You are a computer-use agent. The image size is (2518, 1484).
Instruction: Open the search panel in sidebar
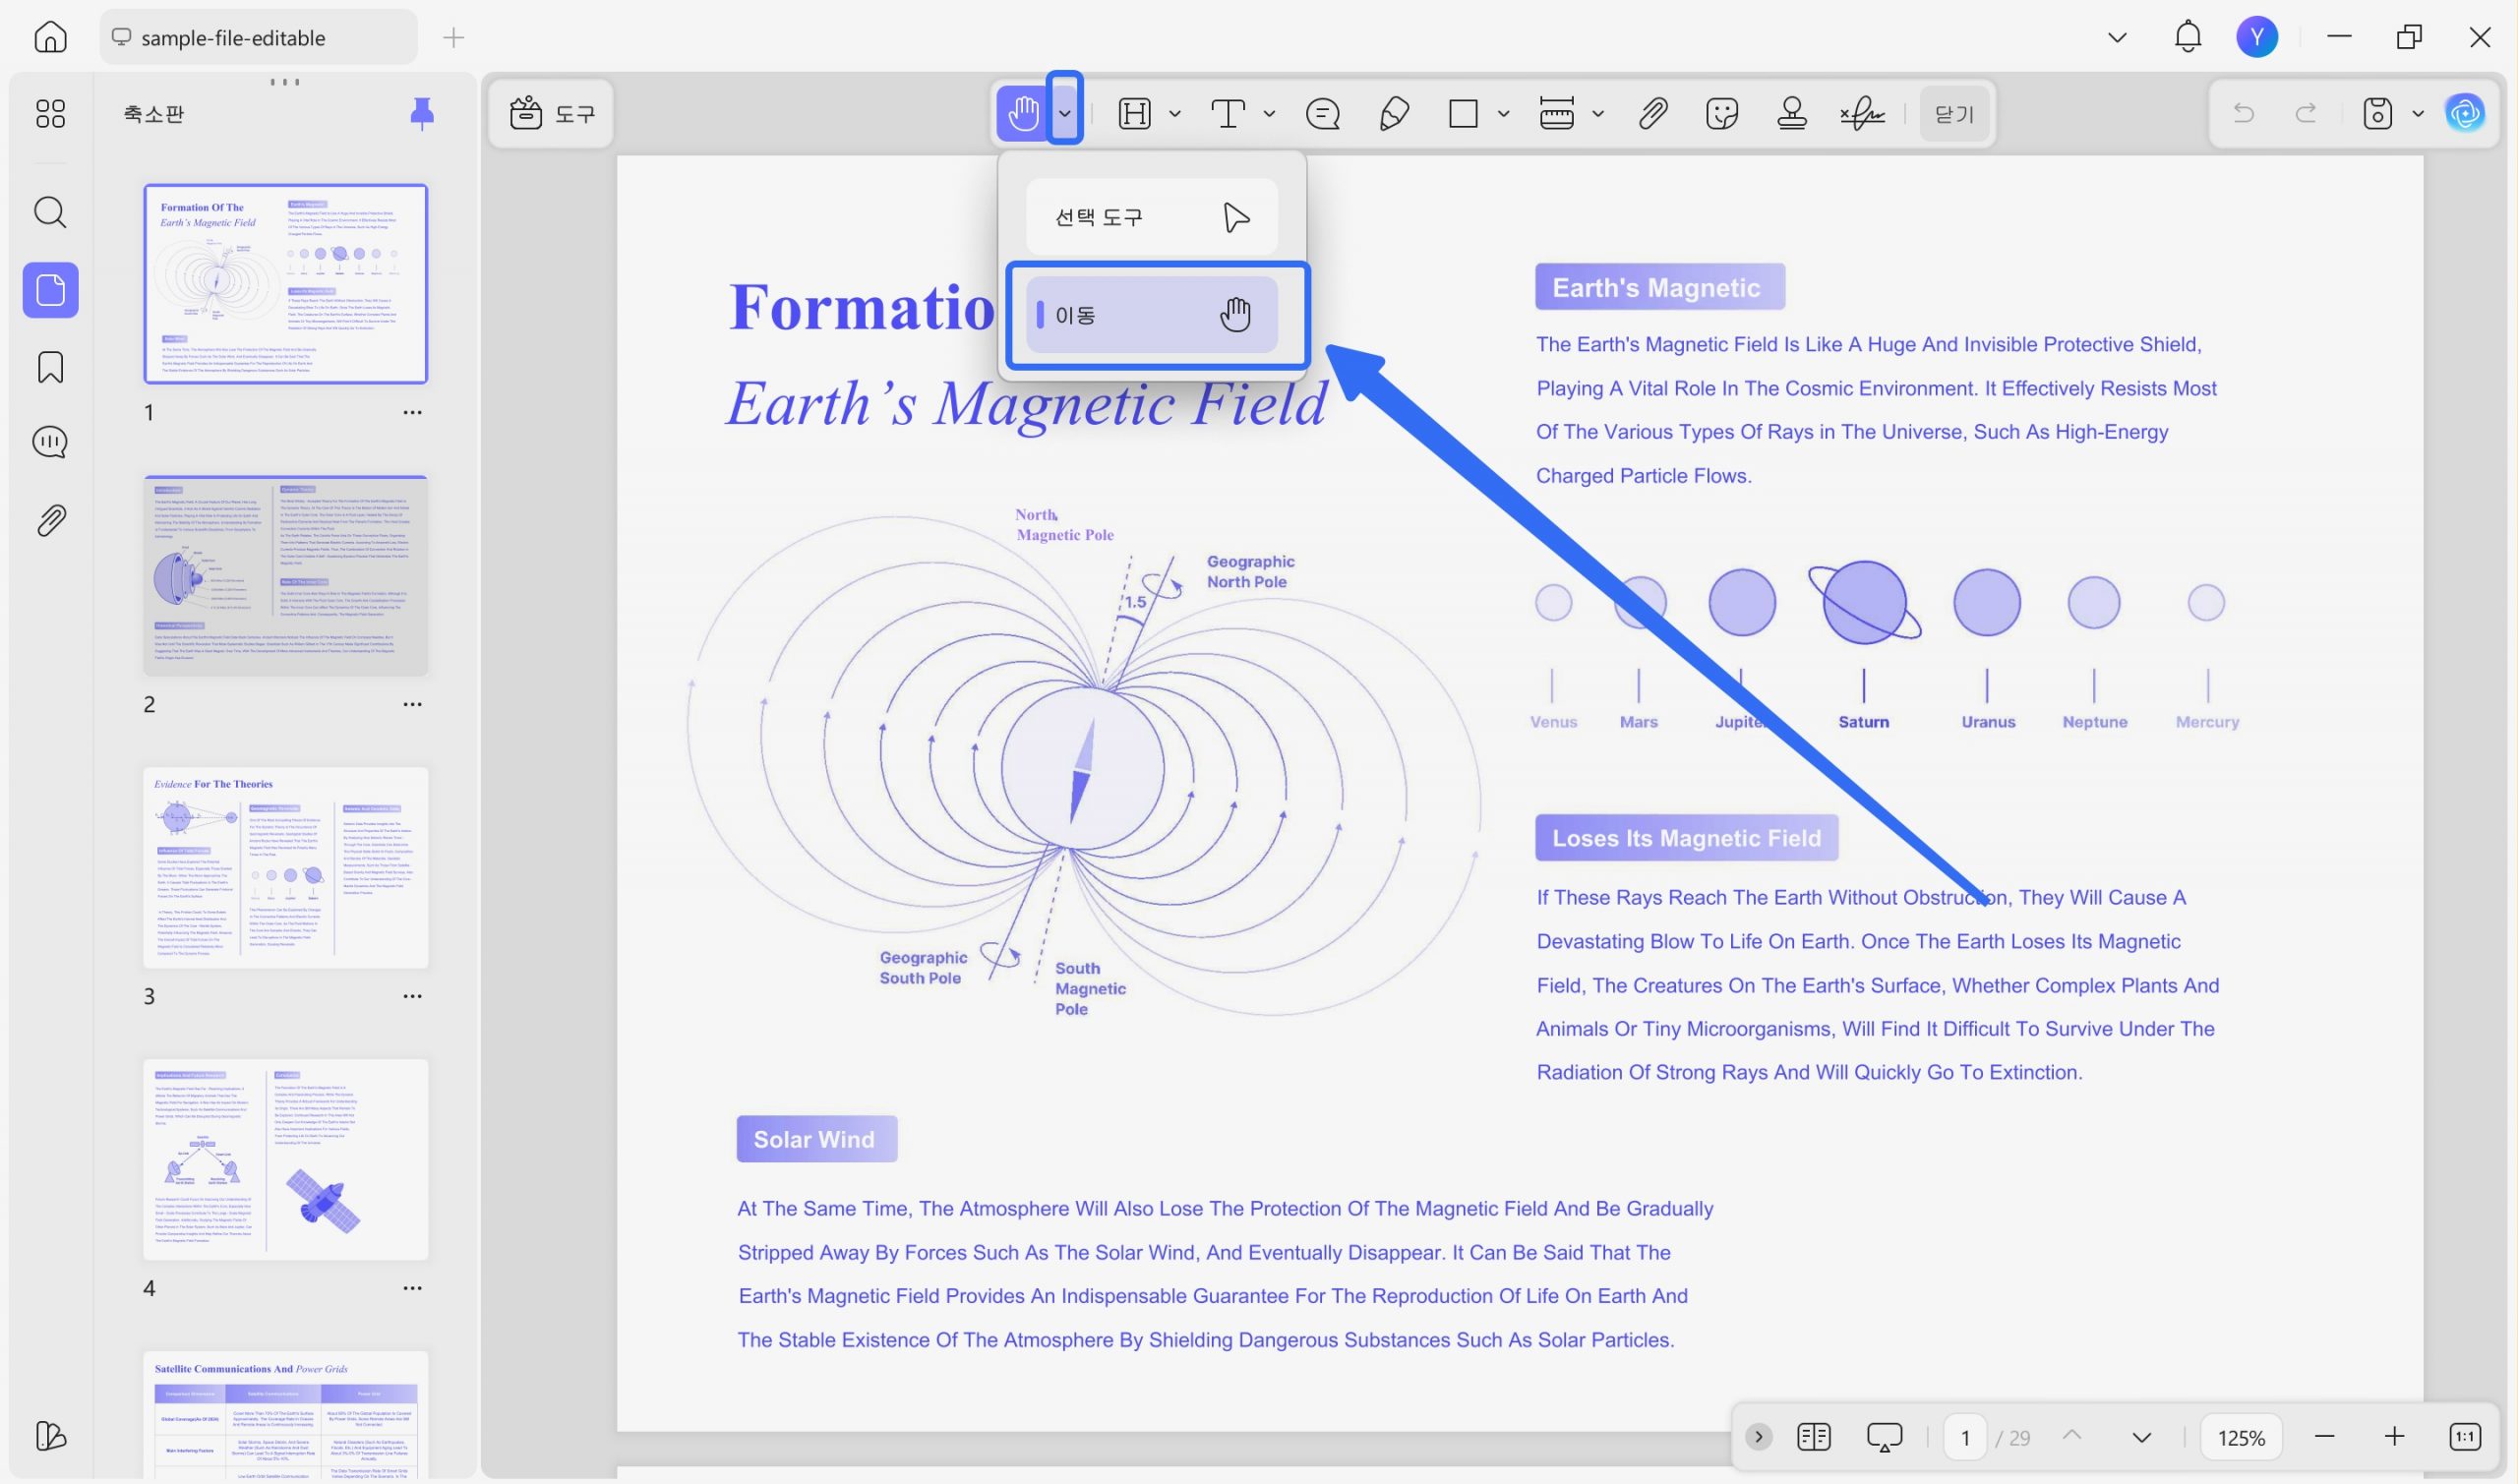(x=50, y=212)
